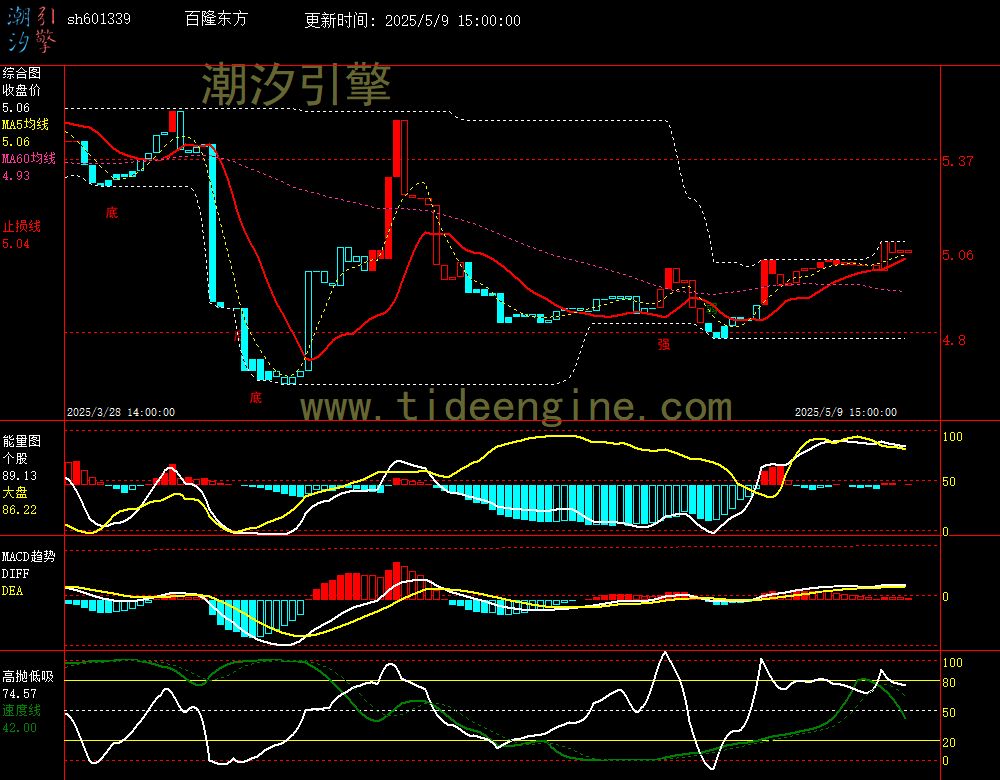Click the yellow DEA legend label
The width and height of the screenshot is (1000, 780).
(12, 591)
